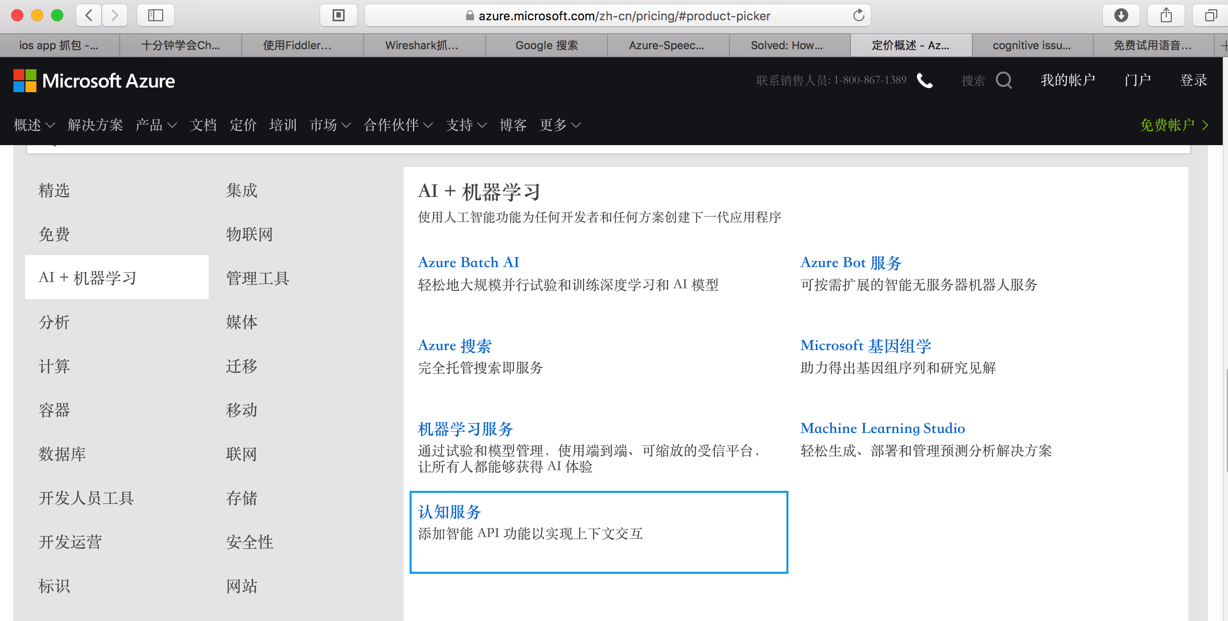Screen dimensions: 1228x621
Task: Show all tabs overview icon
Action: coord(1210,15)
